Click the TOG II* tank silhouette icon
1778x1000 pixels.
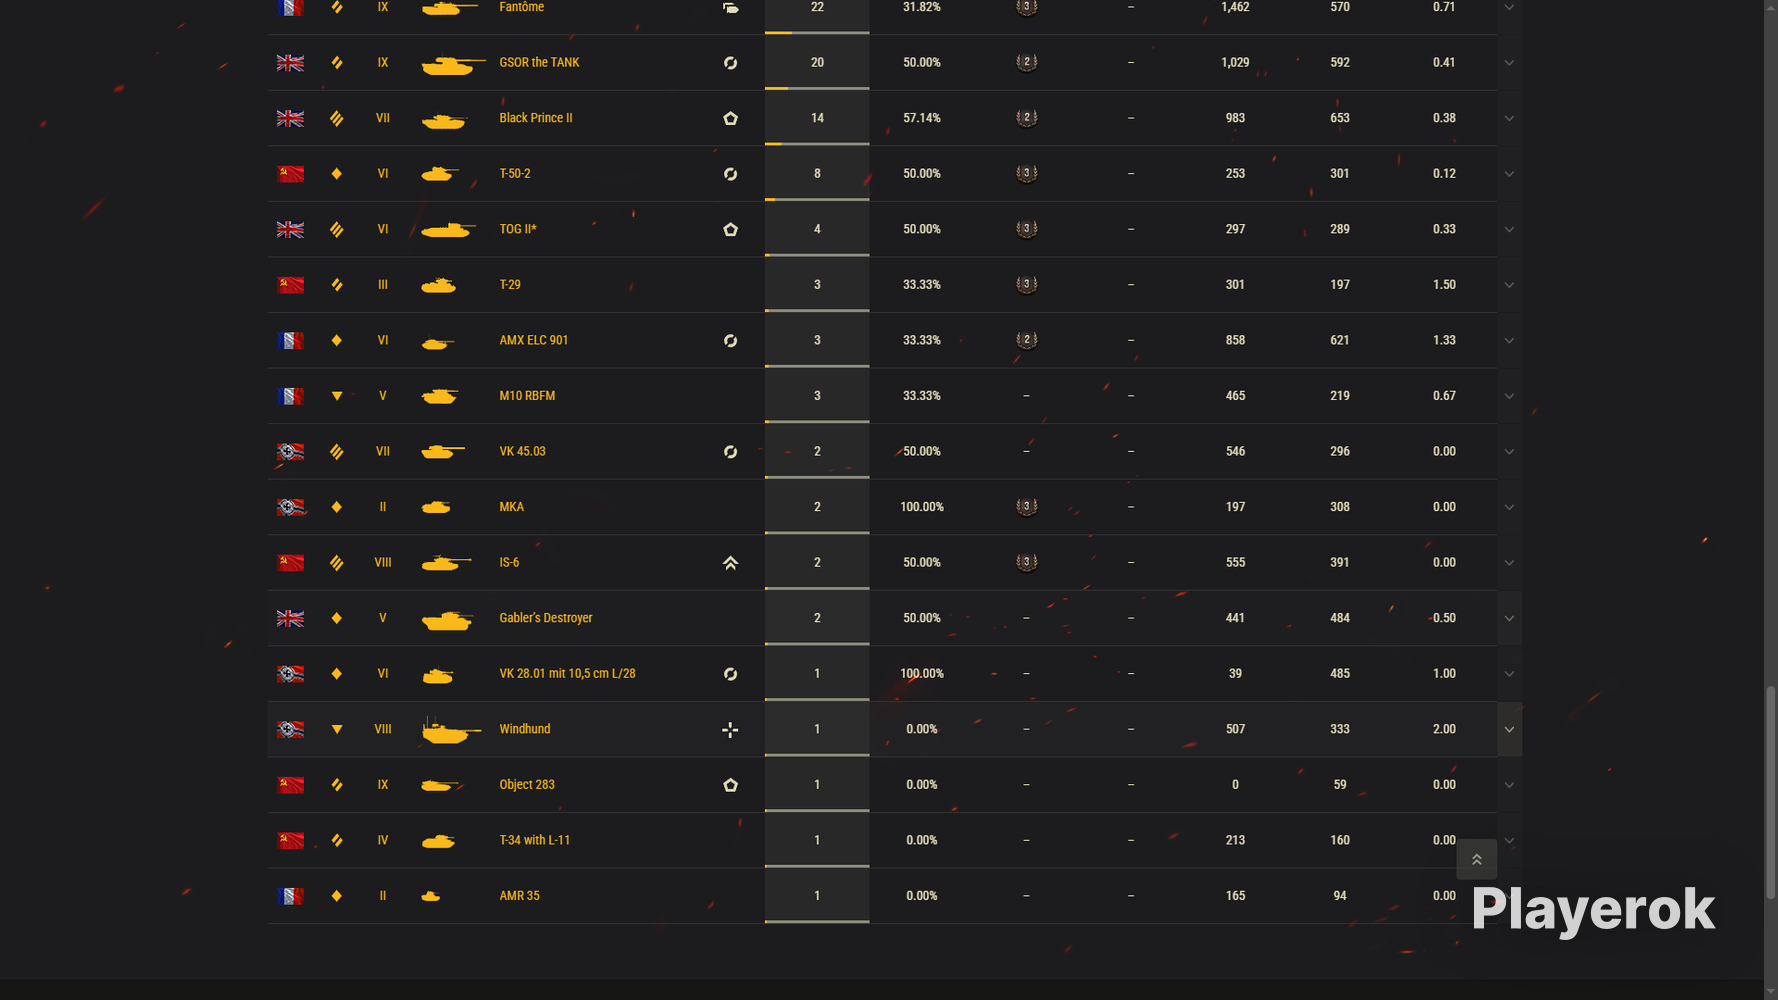click(x=448, y=230)
